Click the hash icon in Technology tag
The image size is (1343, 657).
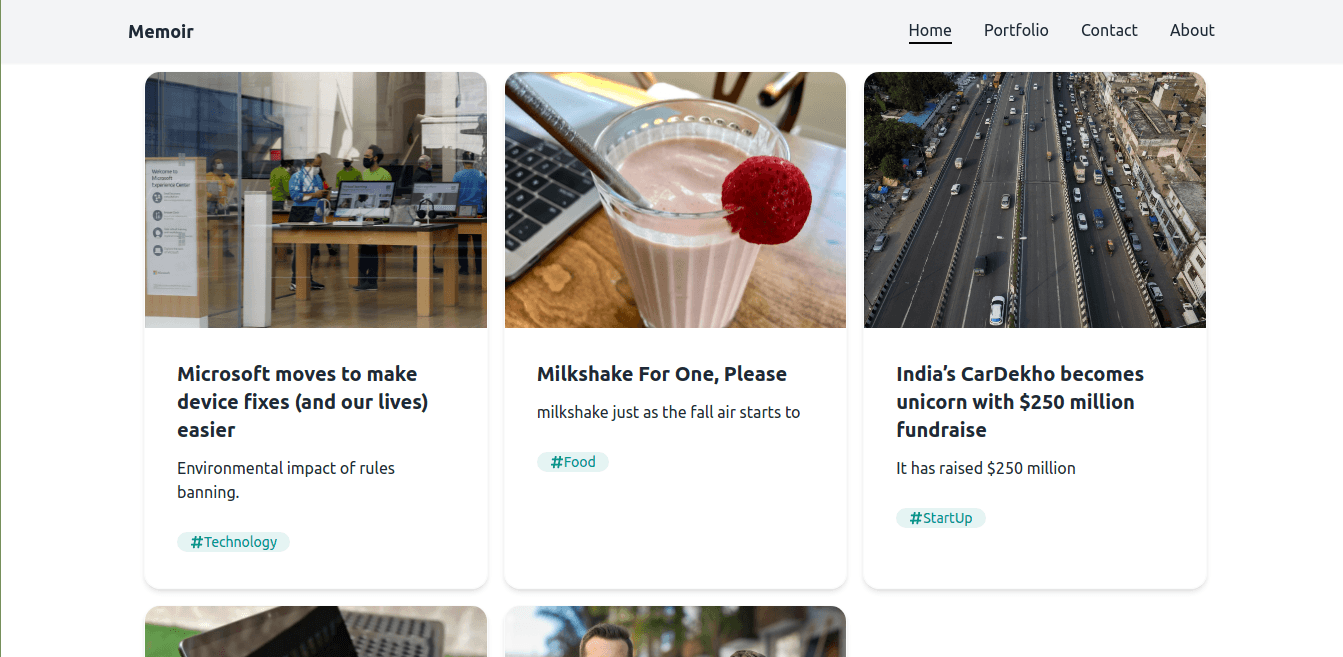point(196,542)
